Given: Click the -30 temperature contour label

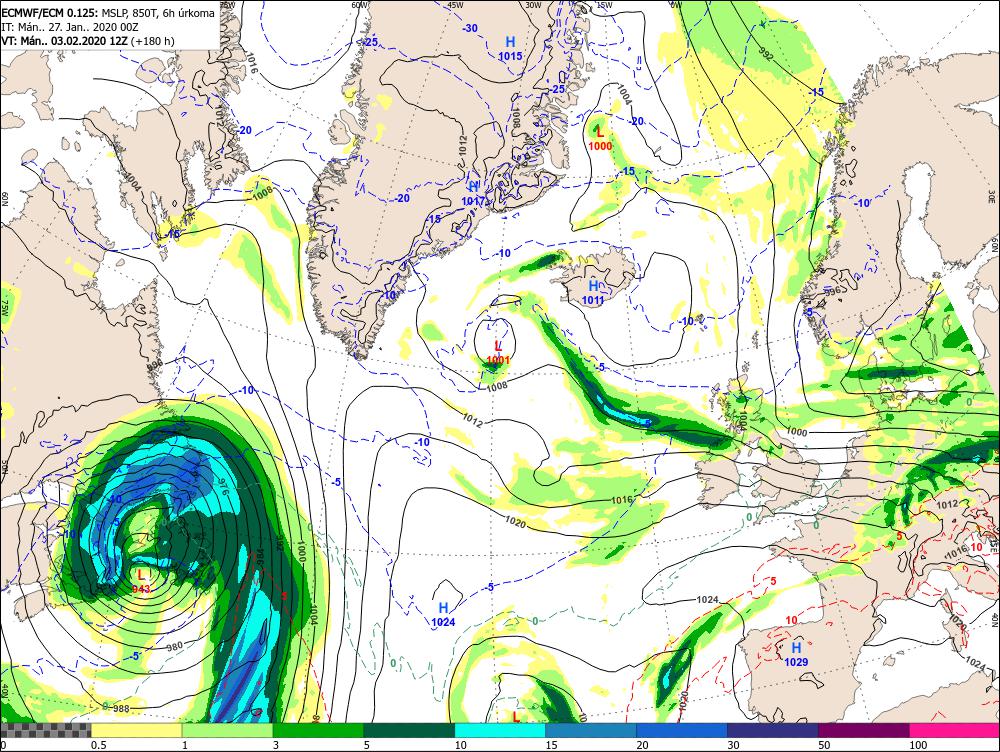Looking at the screenshot, I should click(470, 28).
